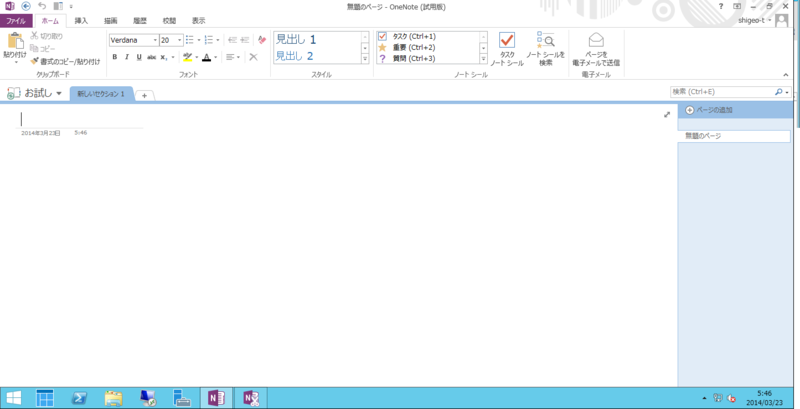The height and width of the screenshot is (409, 800).
Task: Toggle Dock to Desktop icon in title bar
Action: click(x=58, y=6)
